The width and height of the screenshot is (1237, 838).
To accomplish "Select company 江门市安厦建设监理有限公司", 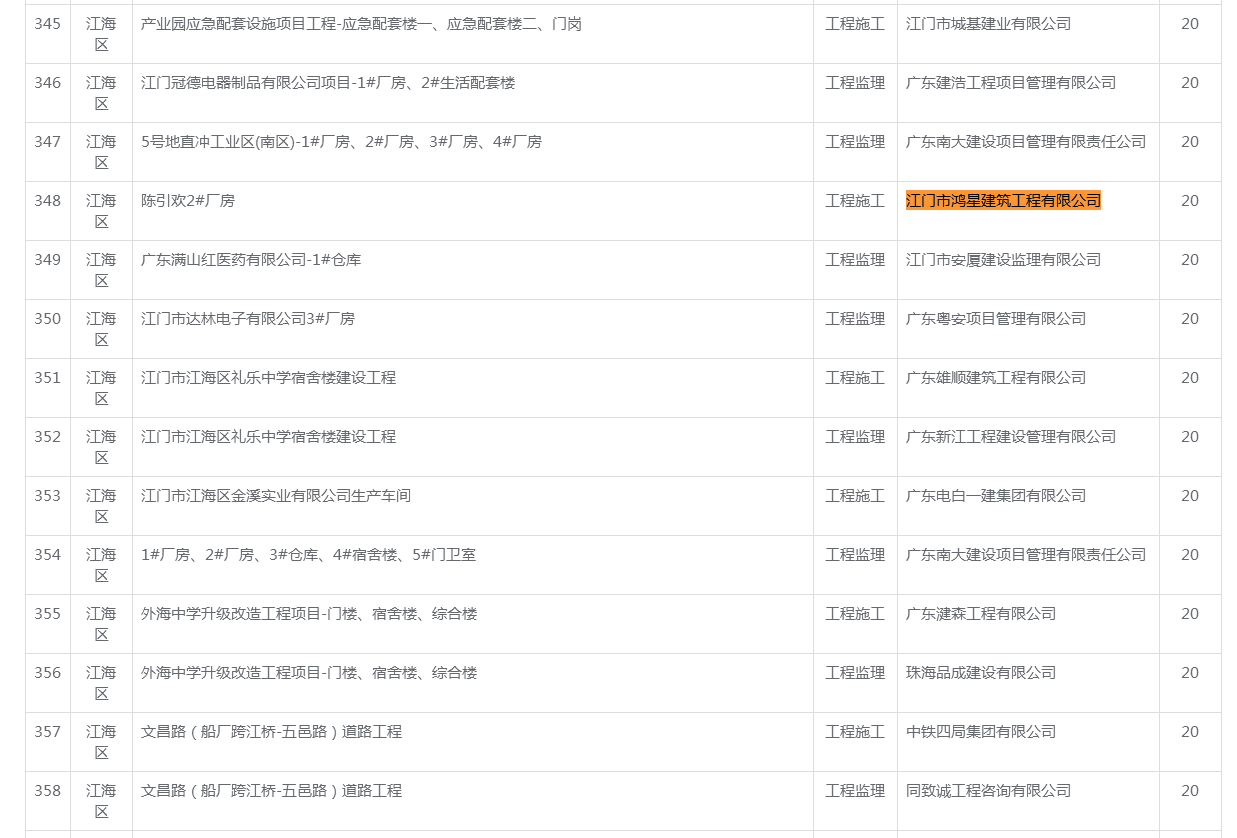I will 1003,260.
